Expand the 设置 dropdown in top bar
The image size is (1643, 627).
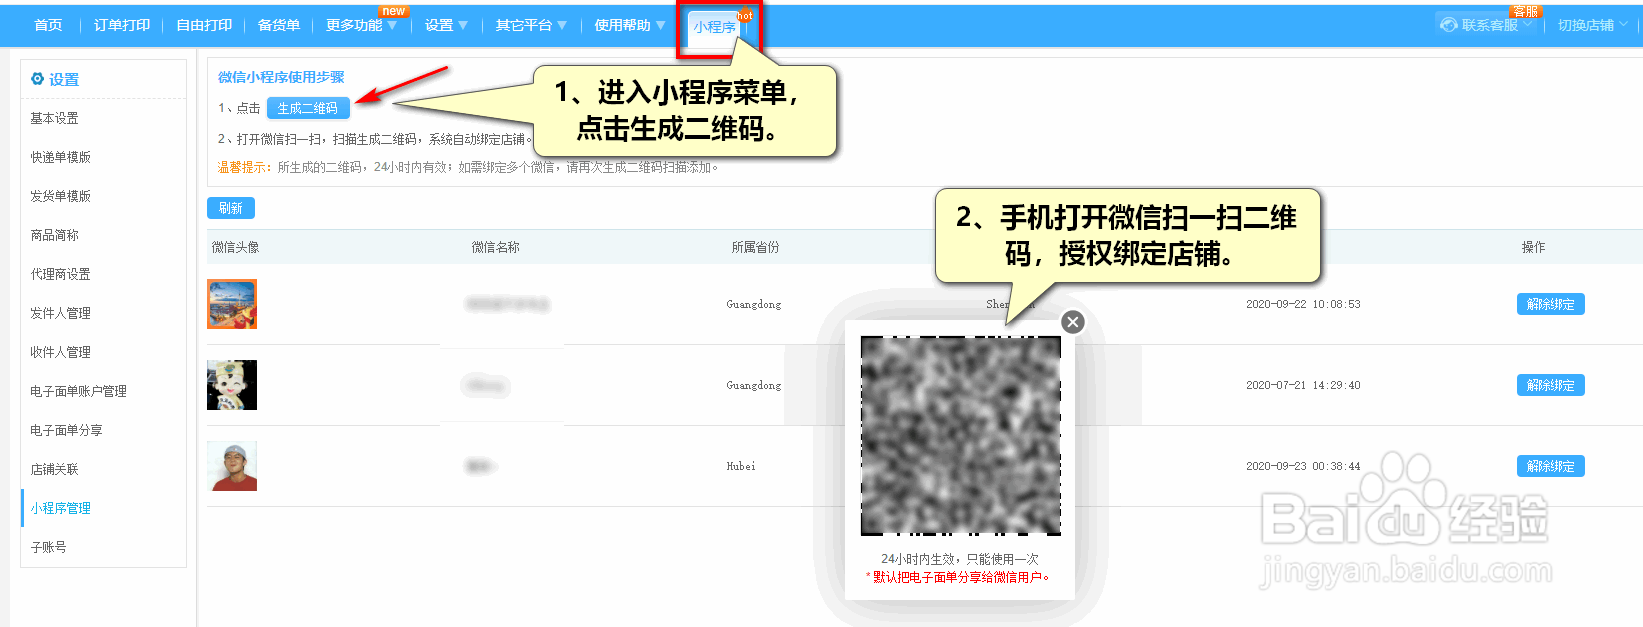[446, 25]
